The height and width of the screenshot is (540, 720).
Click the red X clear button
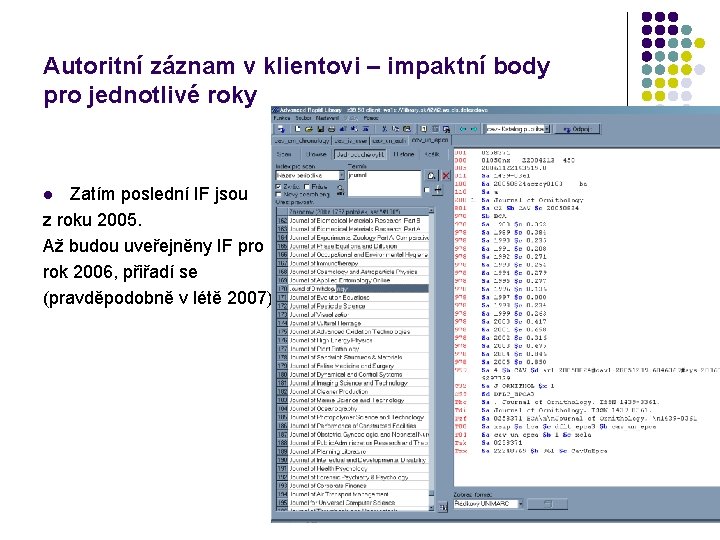pyautogui.click(x=445, y=175)
